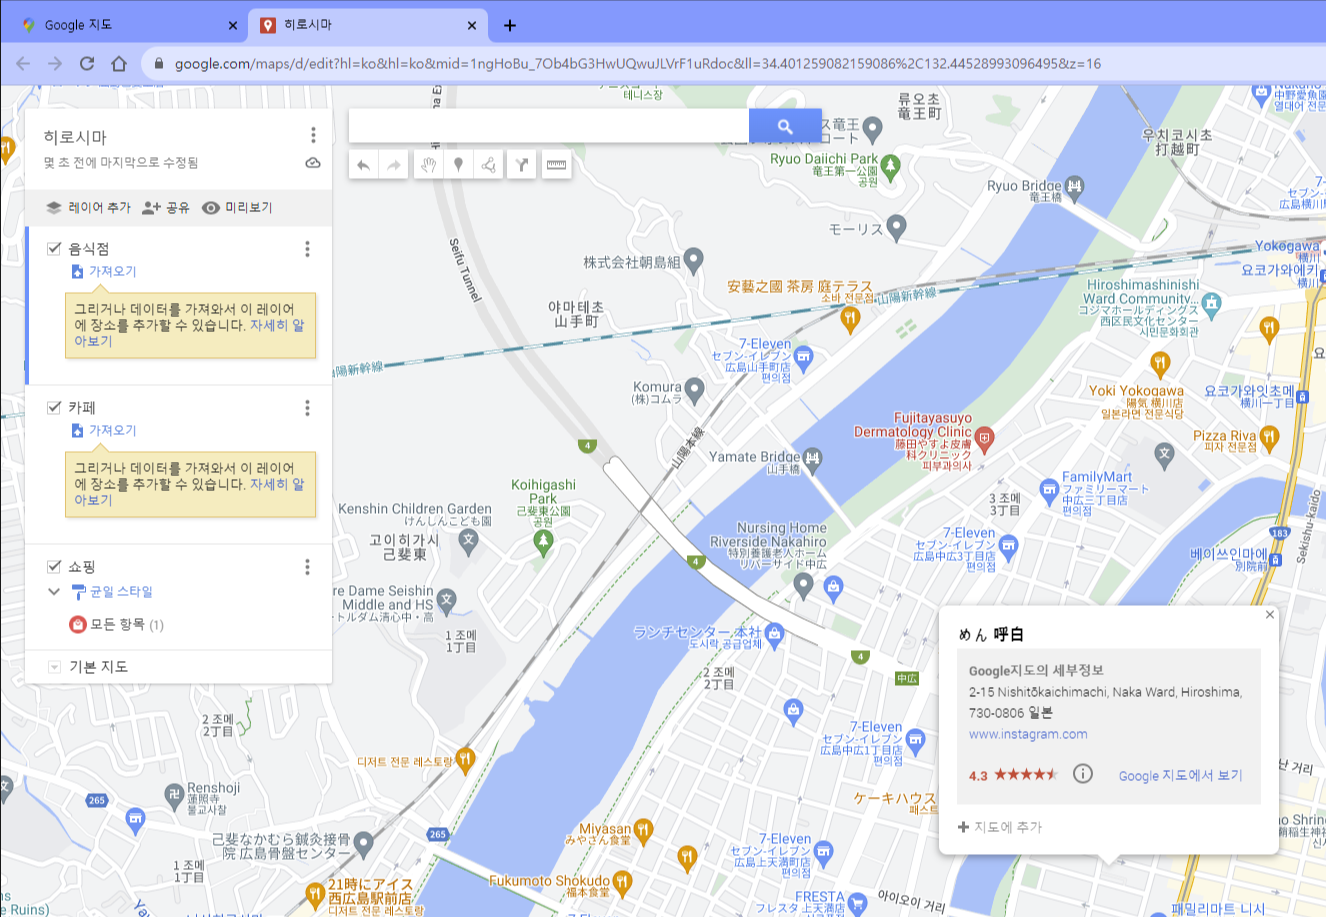Reload the page in the browser

(87, 64)
